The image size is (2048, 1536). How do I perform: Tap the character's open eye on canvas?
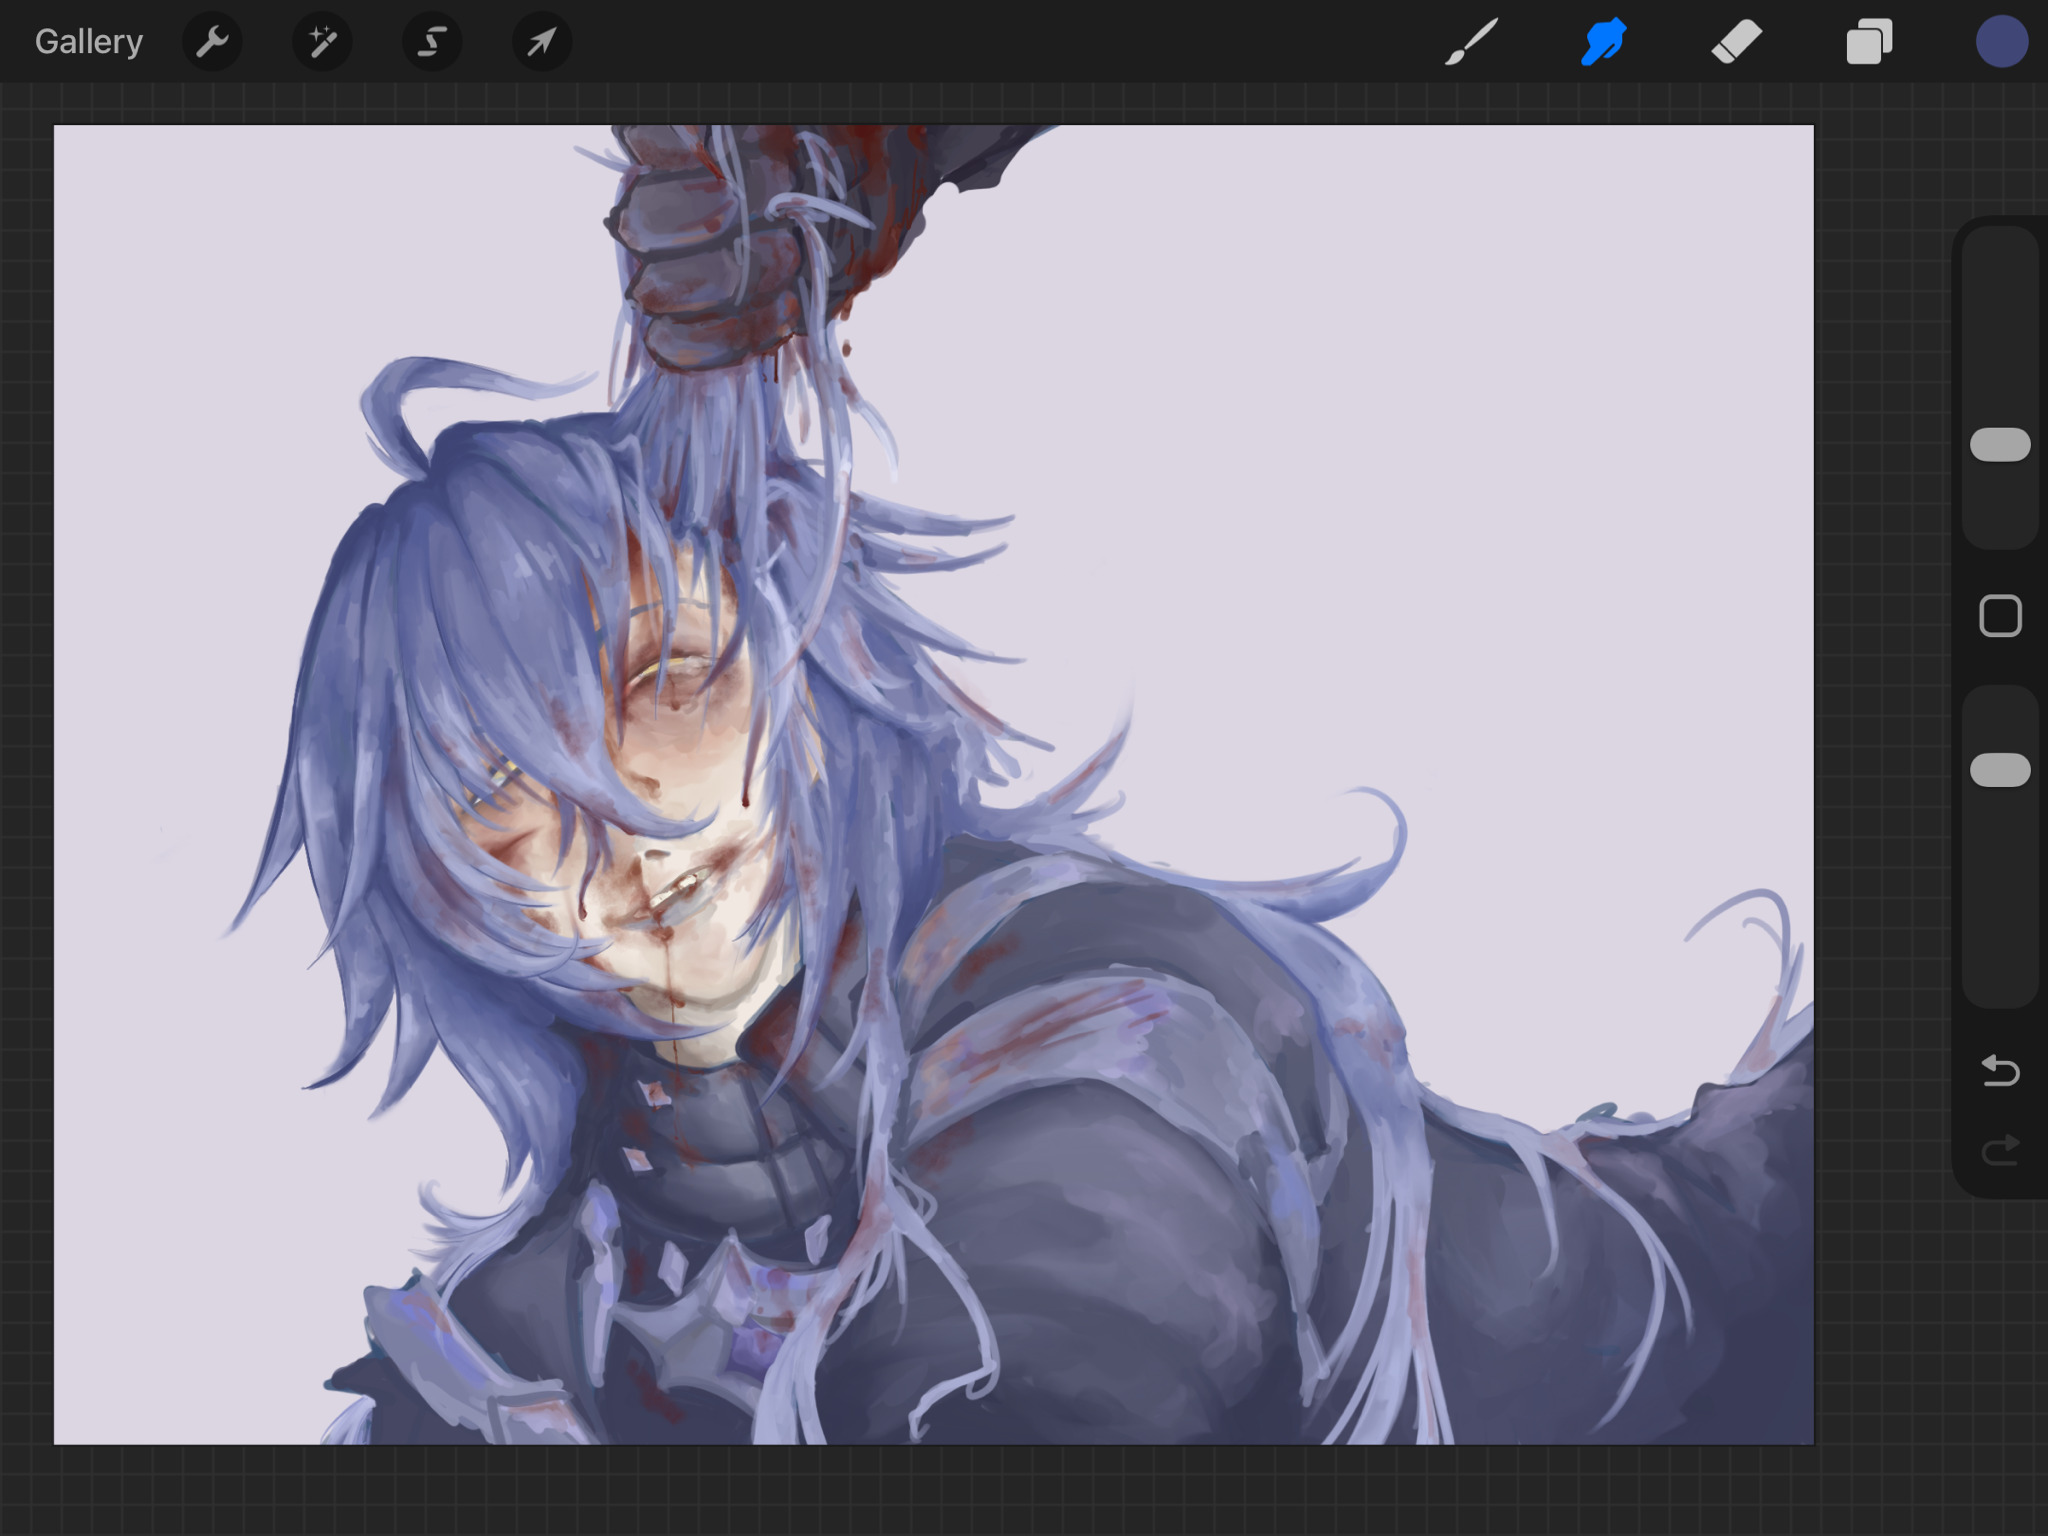coord(672,668)
